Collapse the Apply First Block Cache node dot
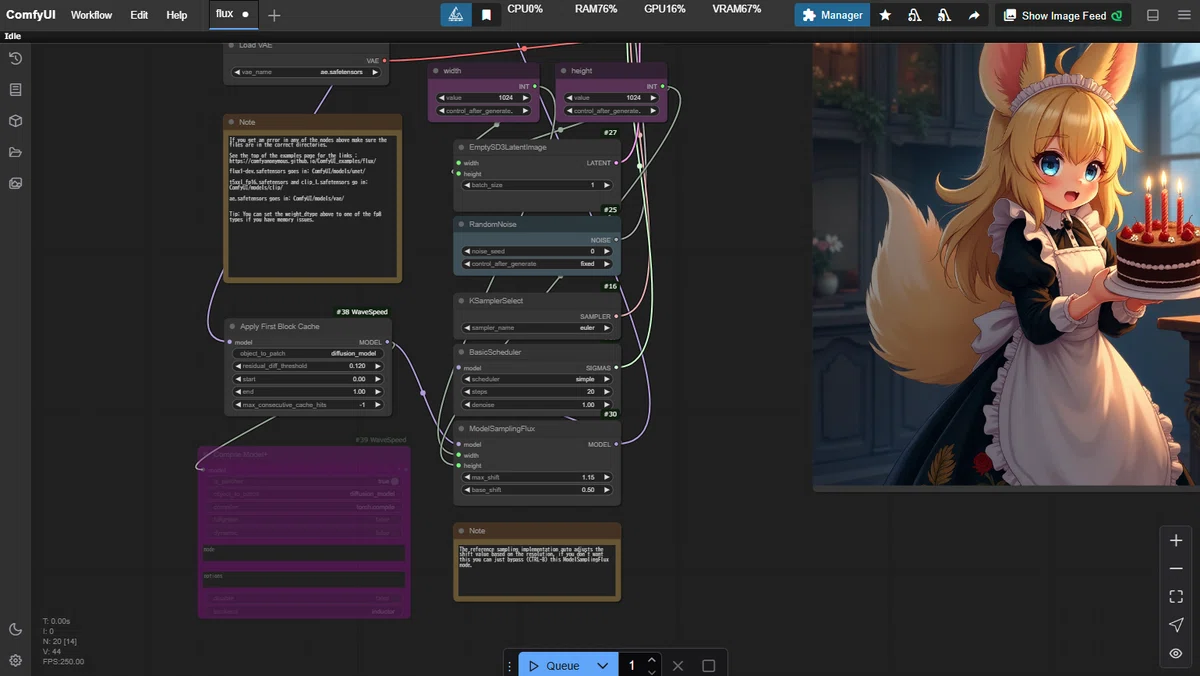1200x676 pixels. pos(233,327)
